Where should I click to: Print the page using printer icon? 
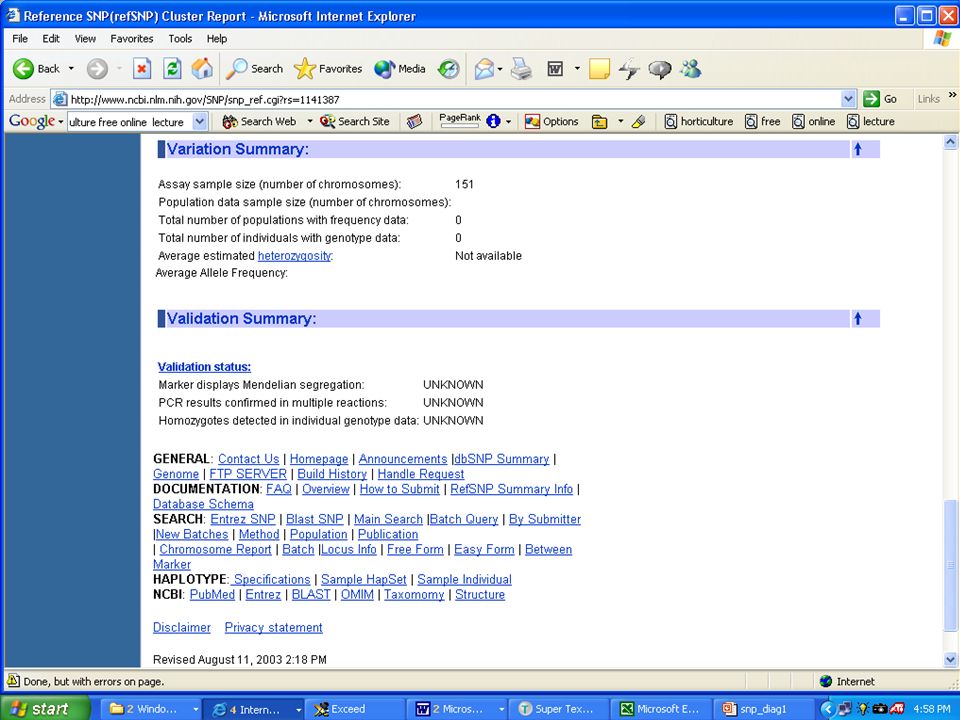521,69
